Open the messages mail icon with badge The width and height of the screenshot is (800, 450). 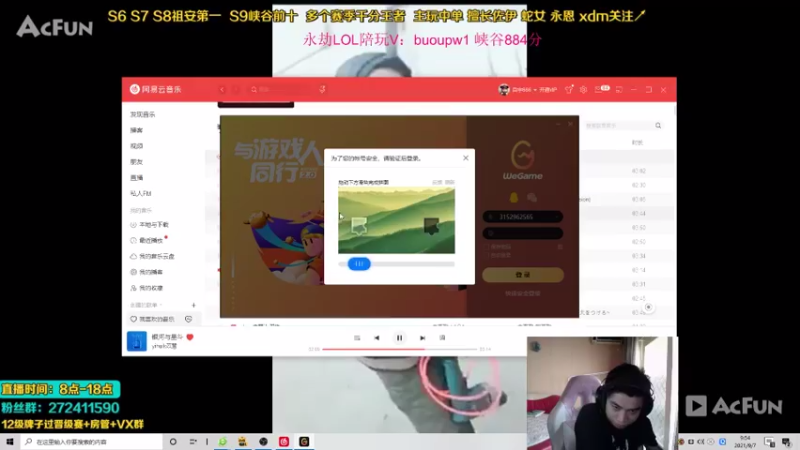[602, 89]
